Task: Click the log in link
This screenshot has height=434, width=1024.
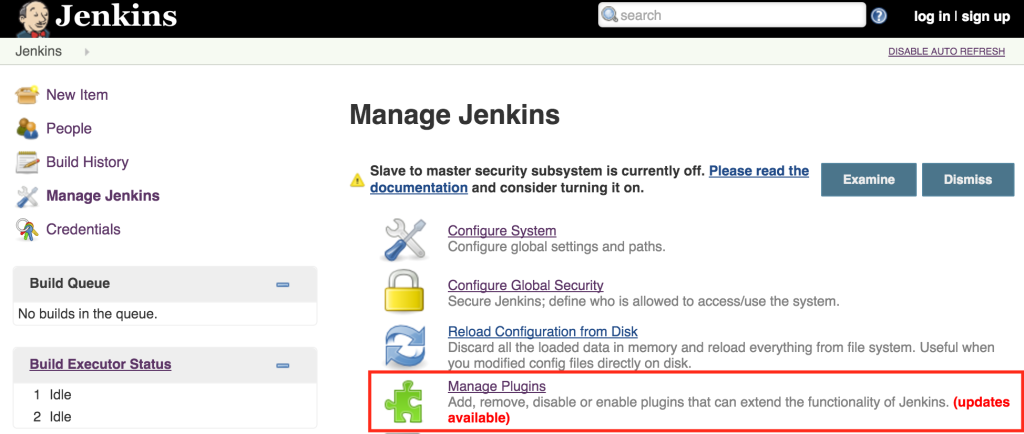Action: (931, 16)
